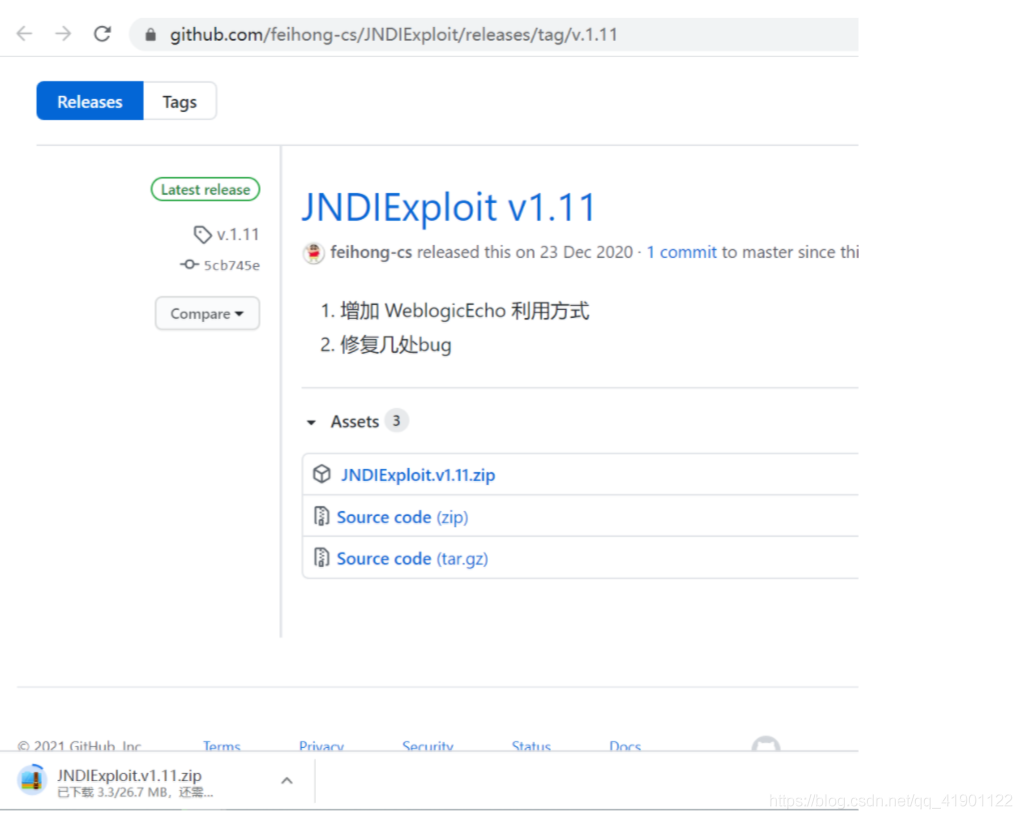This screenshot has height=819, width=1022.
Task: Click the zip file icon in download bar
Action: click(32, 780)
